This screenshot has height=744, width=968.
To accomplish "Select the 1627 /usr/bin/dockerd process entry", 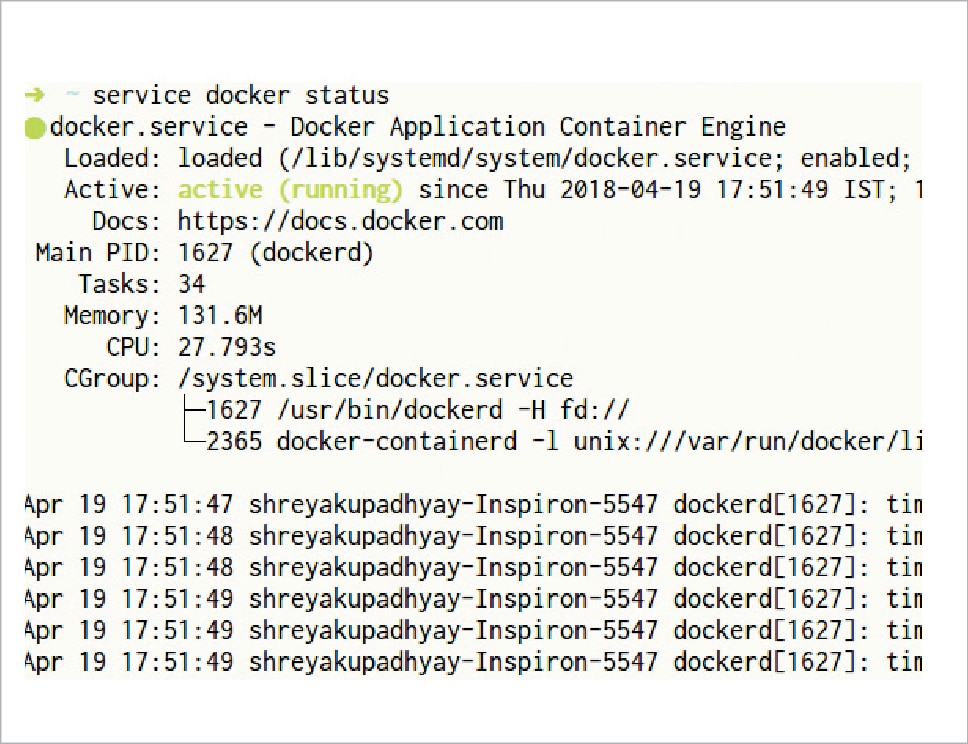I will point(418,410).
